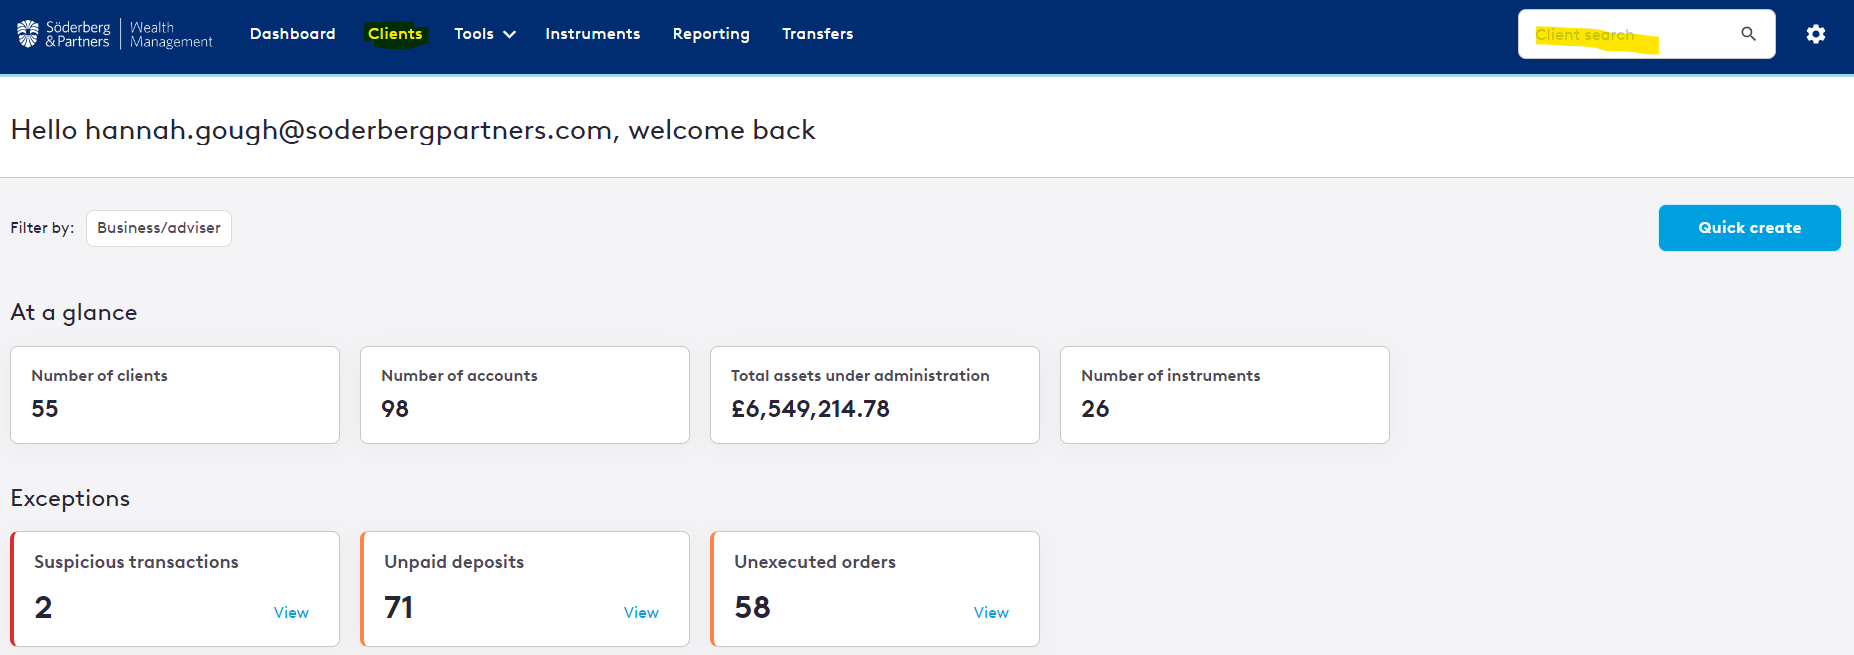1854x655 pixels.
Task: Click the magnifying glass search icon
Action: point(1748,34)
